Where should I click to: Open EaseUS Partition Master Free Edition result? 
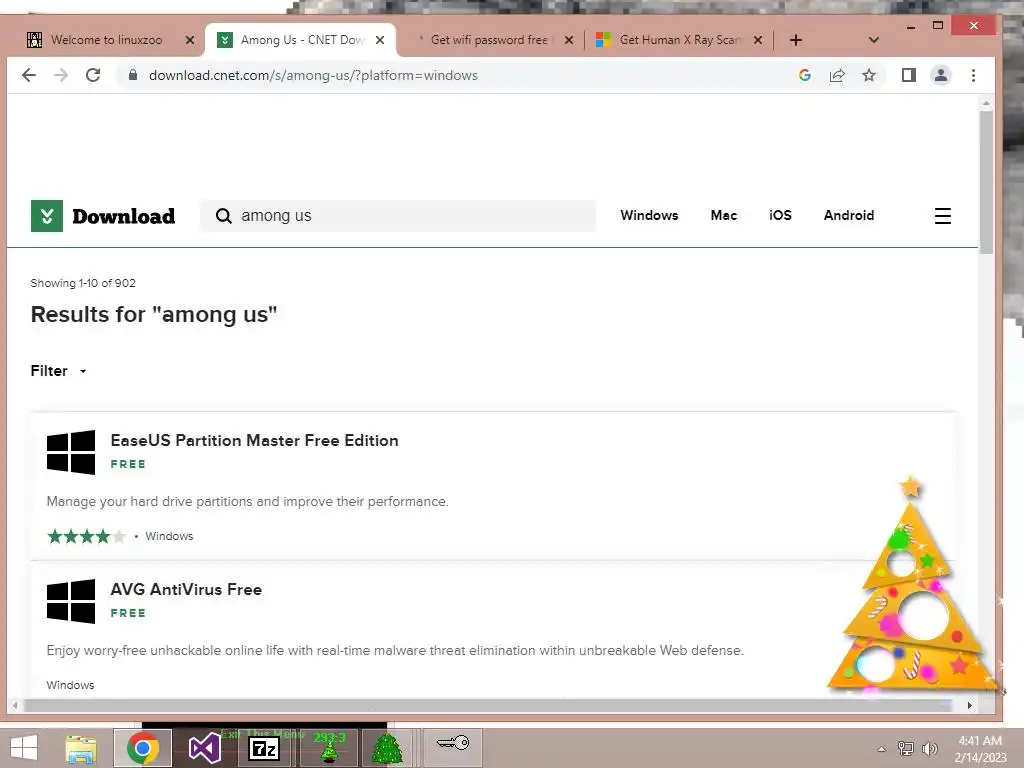[254, 441]
